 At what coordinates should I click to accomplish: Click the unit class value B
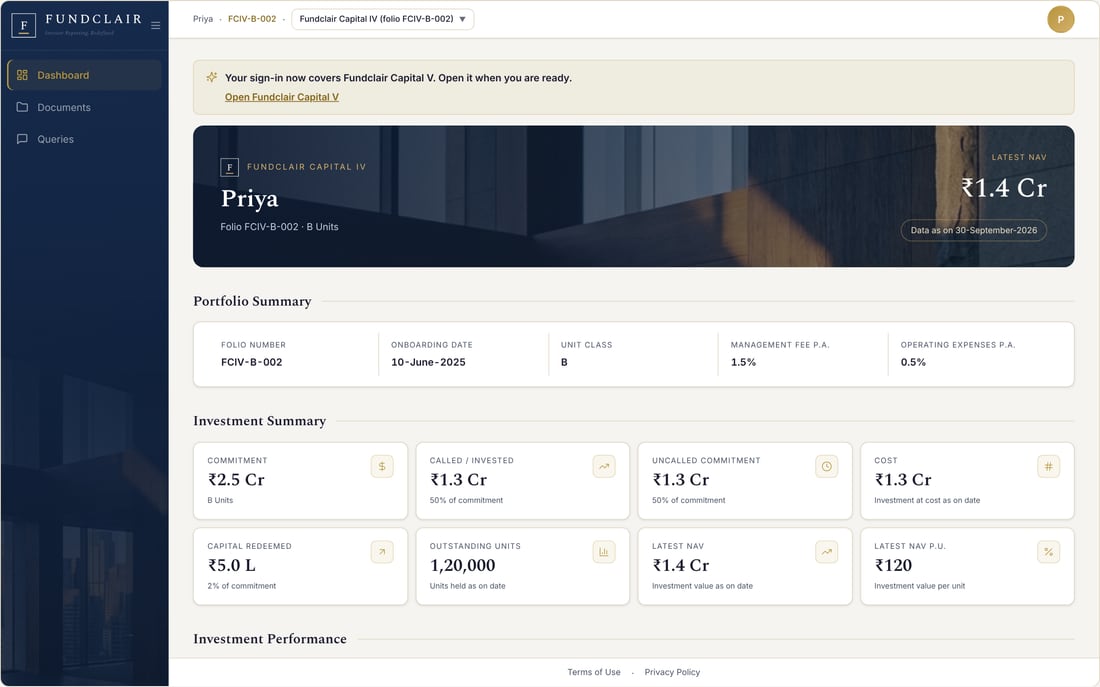[x=564, y=362]
